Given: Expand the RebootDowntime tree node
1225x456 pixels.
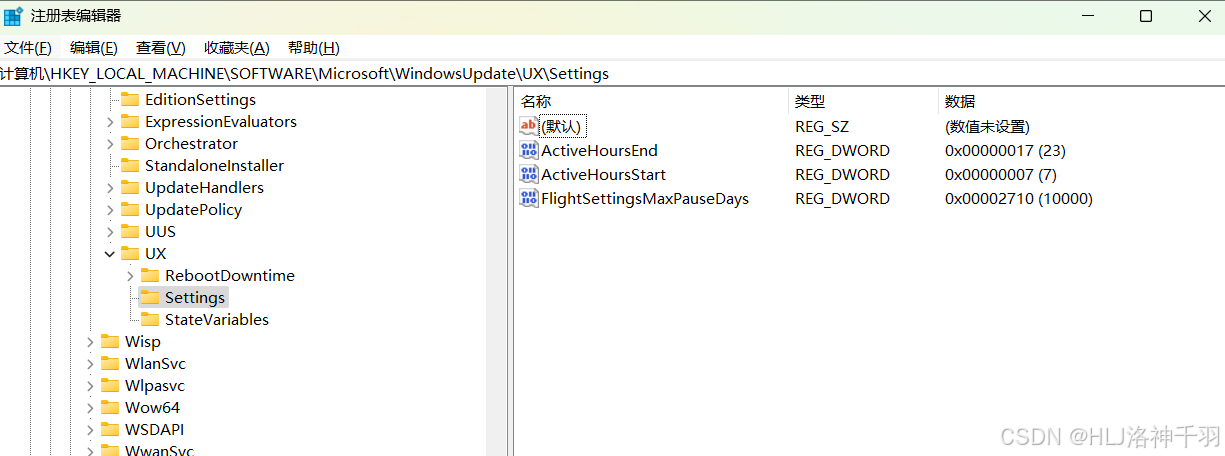Looking at the screenshot, I should click(x=130, y=276).
